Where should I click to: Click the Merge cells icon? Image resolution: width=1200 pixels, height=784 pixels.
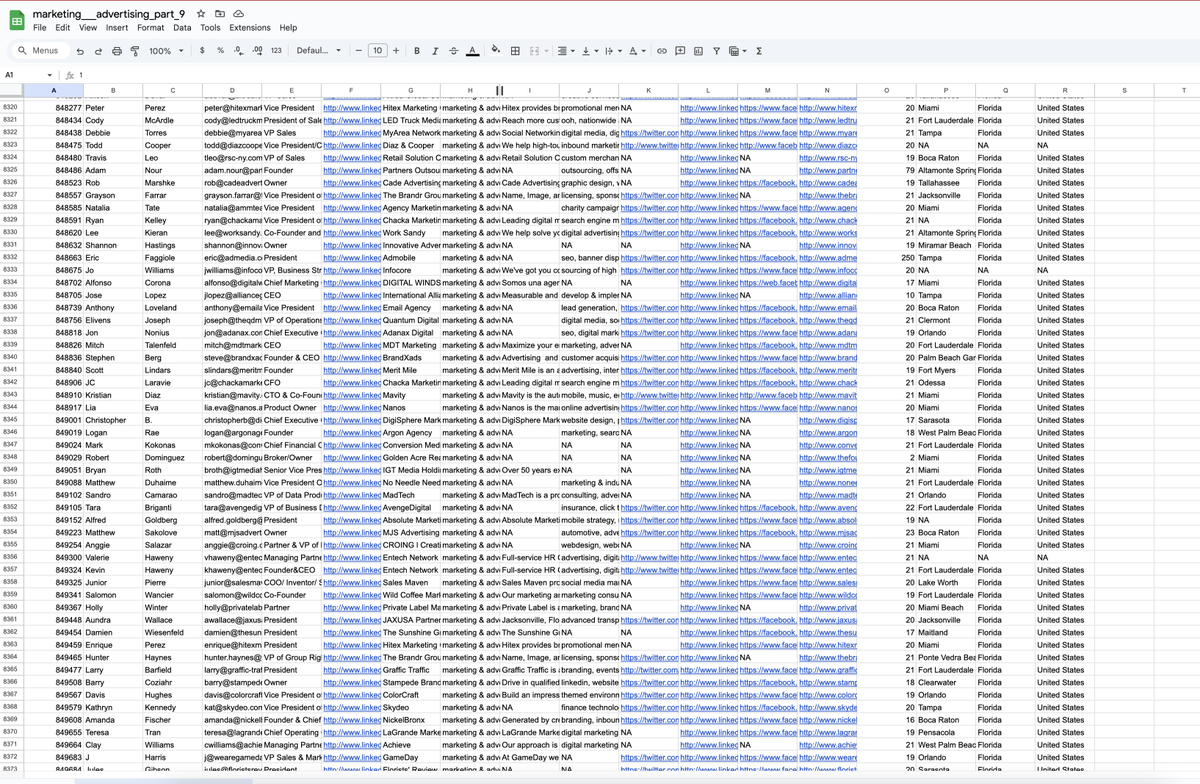point(534,50)
